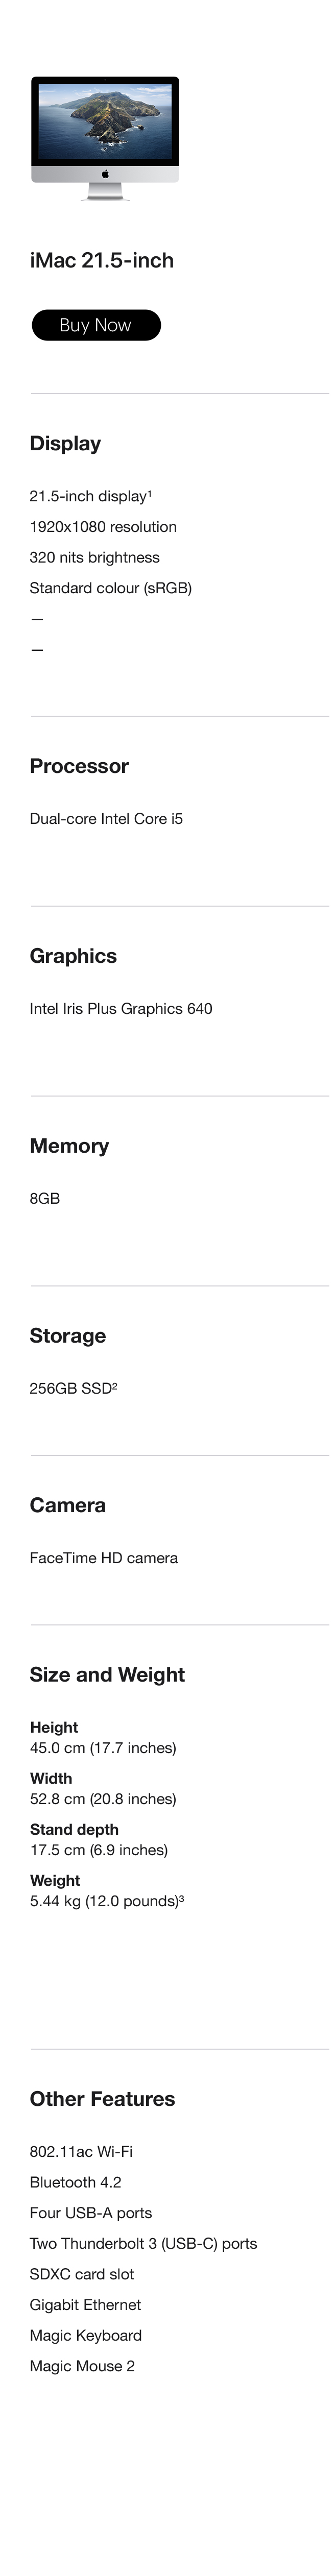Screen dimensions: 336x2576
Task: Click the Size and Weight heading
Action: [x=108, y=1675]
